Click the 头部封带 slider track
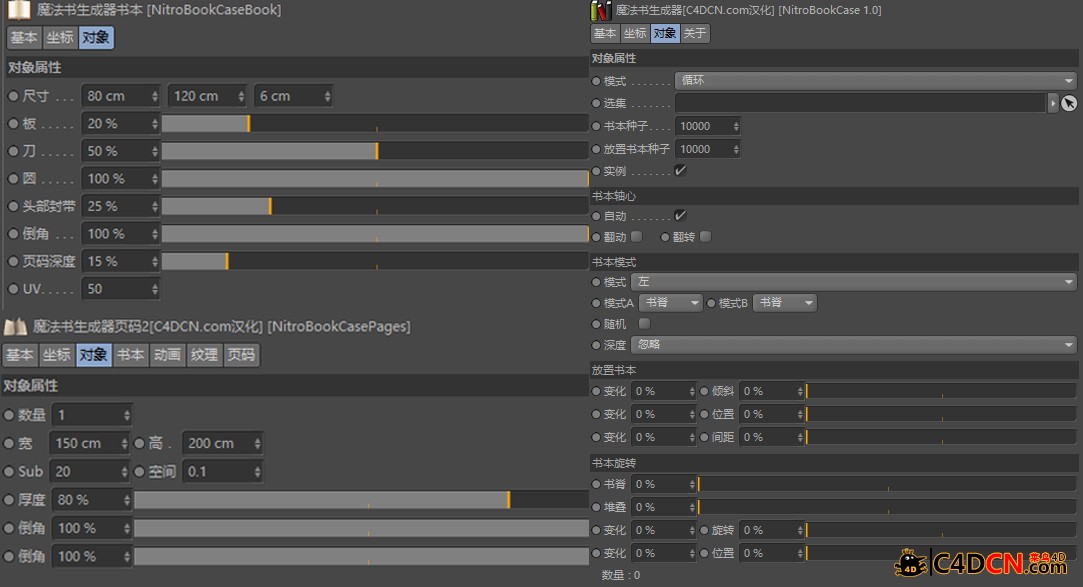 point(375,206)
